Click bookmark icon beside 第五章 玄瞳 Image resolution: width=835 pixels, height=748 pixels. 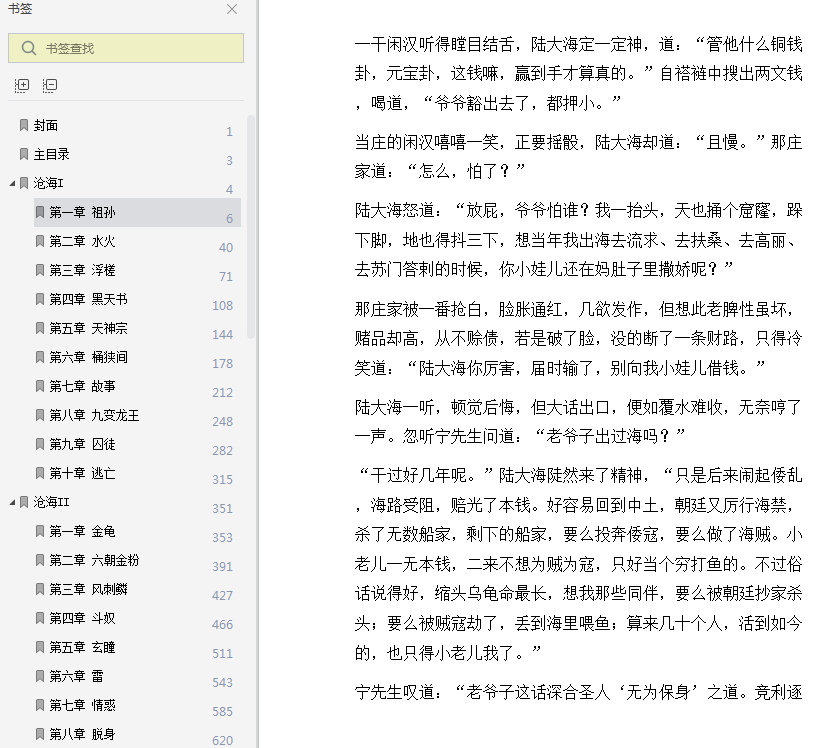tap(40, 647)
